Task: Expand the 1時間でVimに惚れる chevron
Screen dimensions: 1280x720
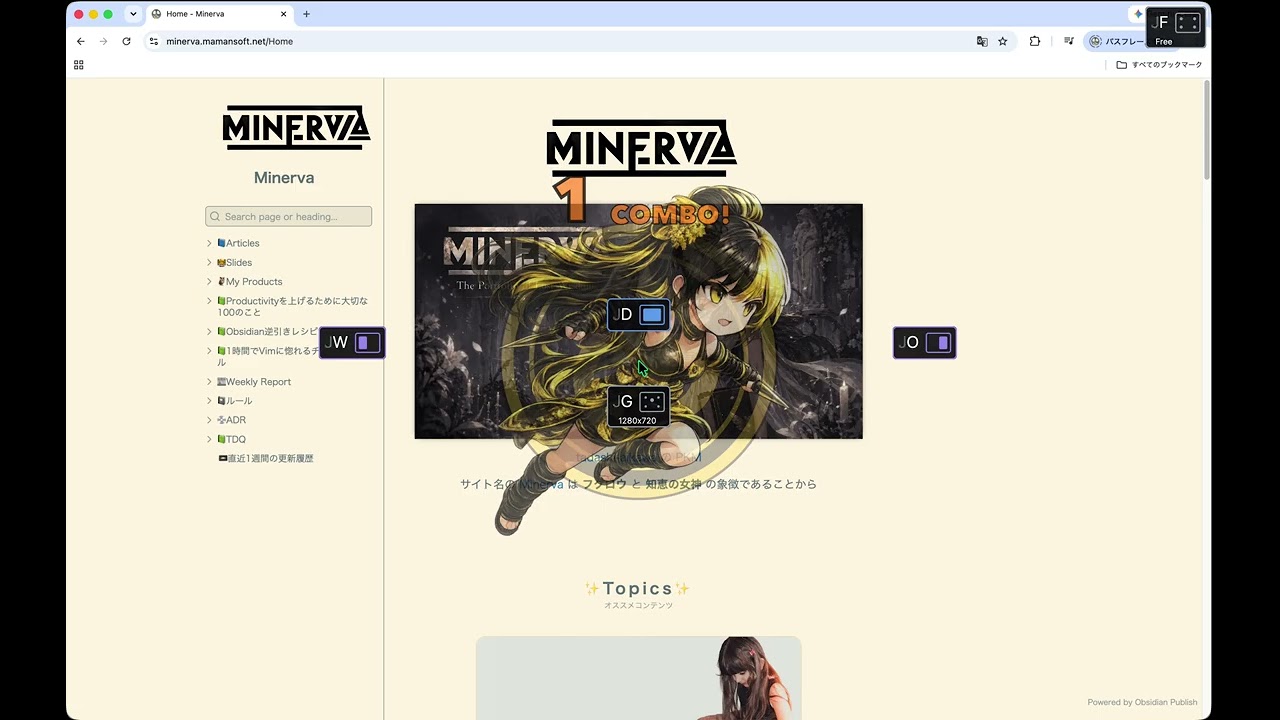Action: coord(209,350)
